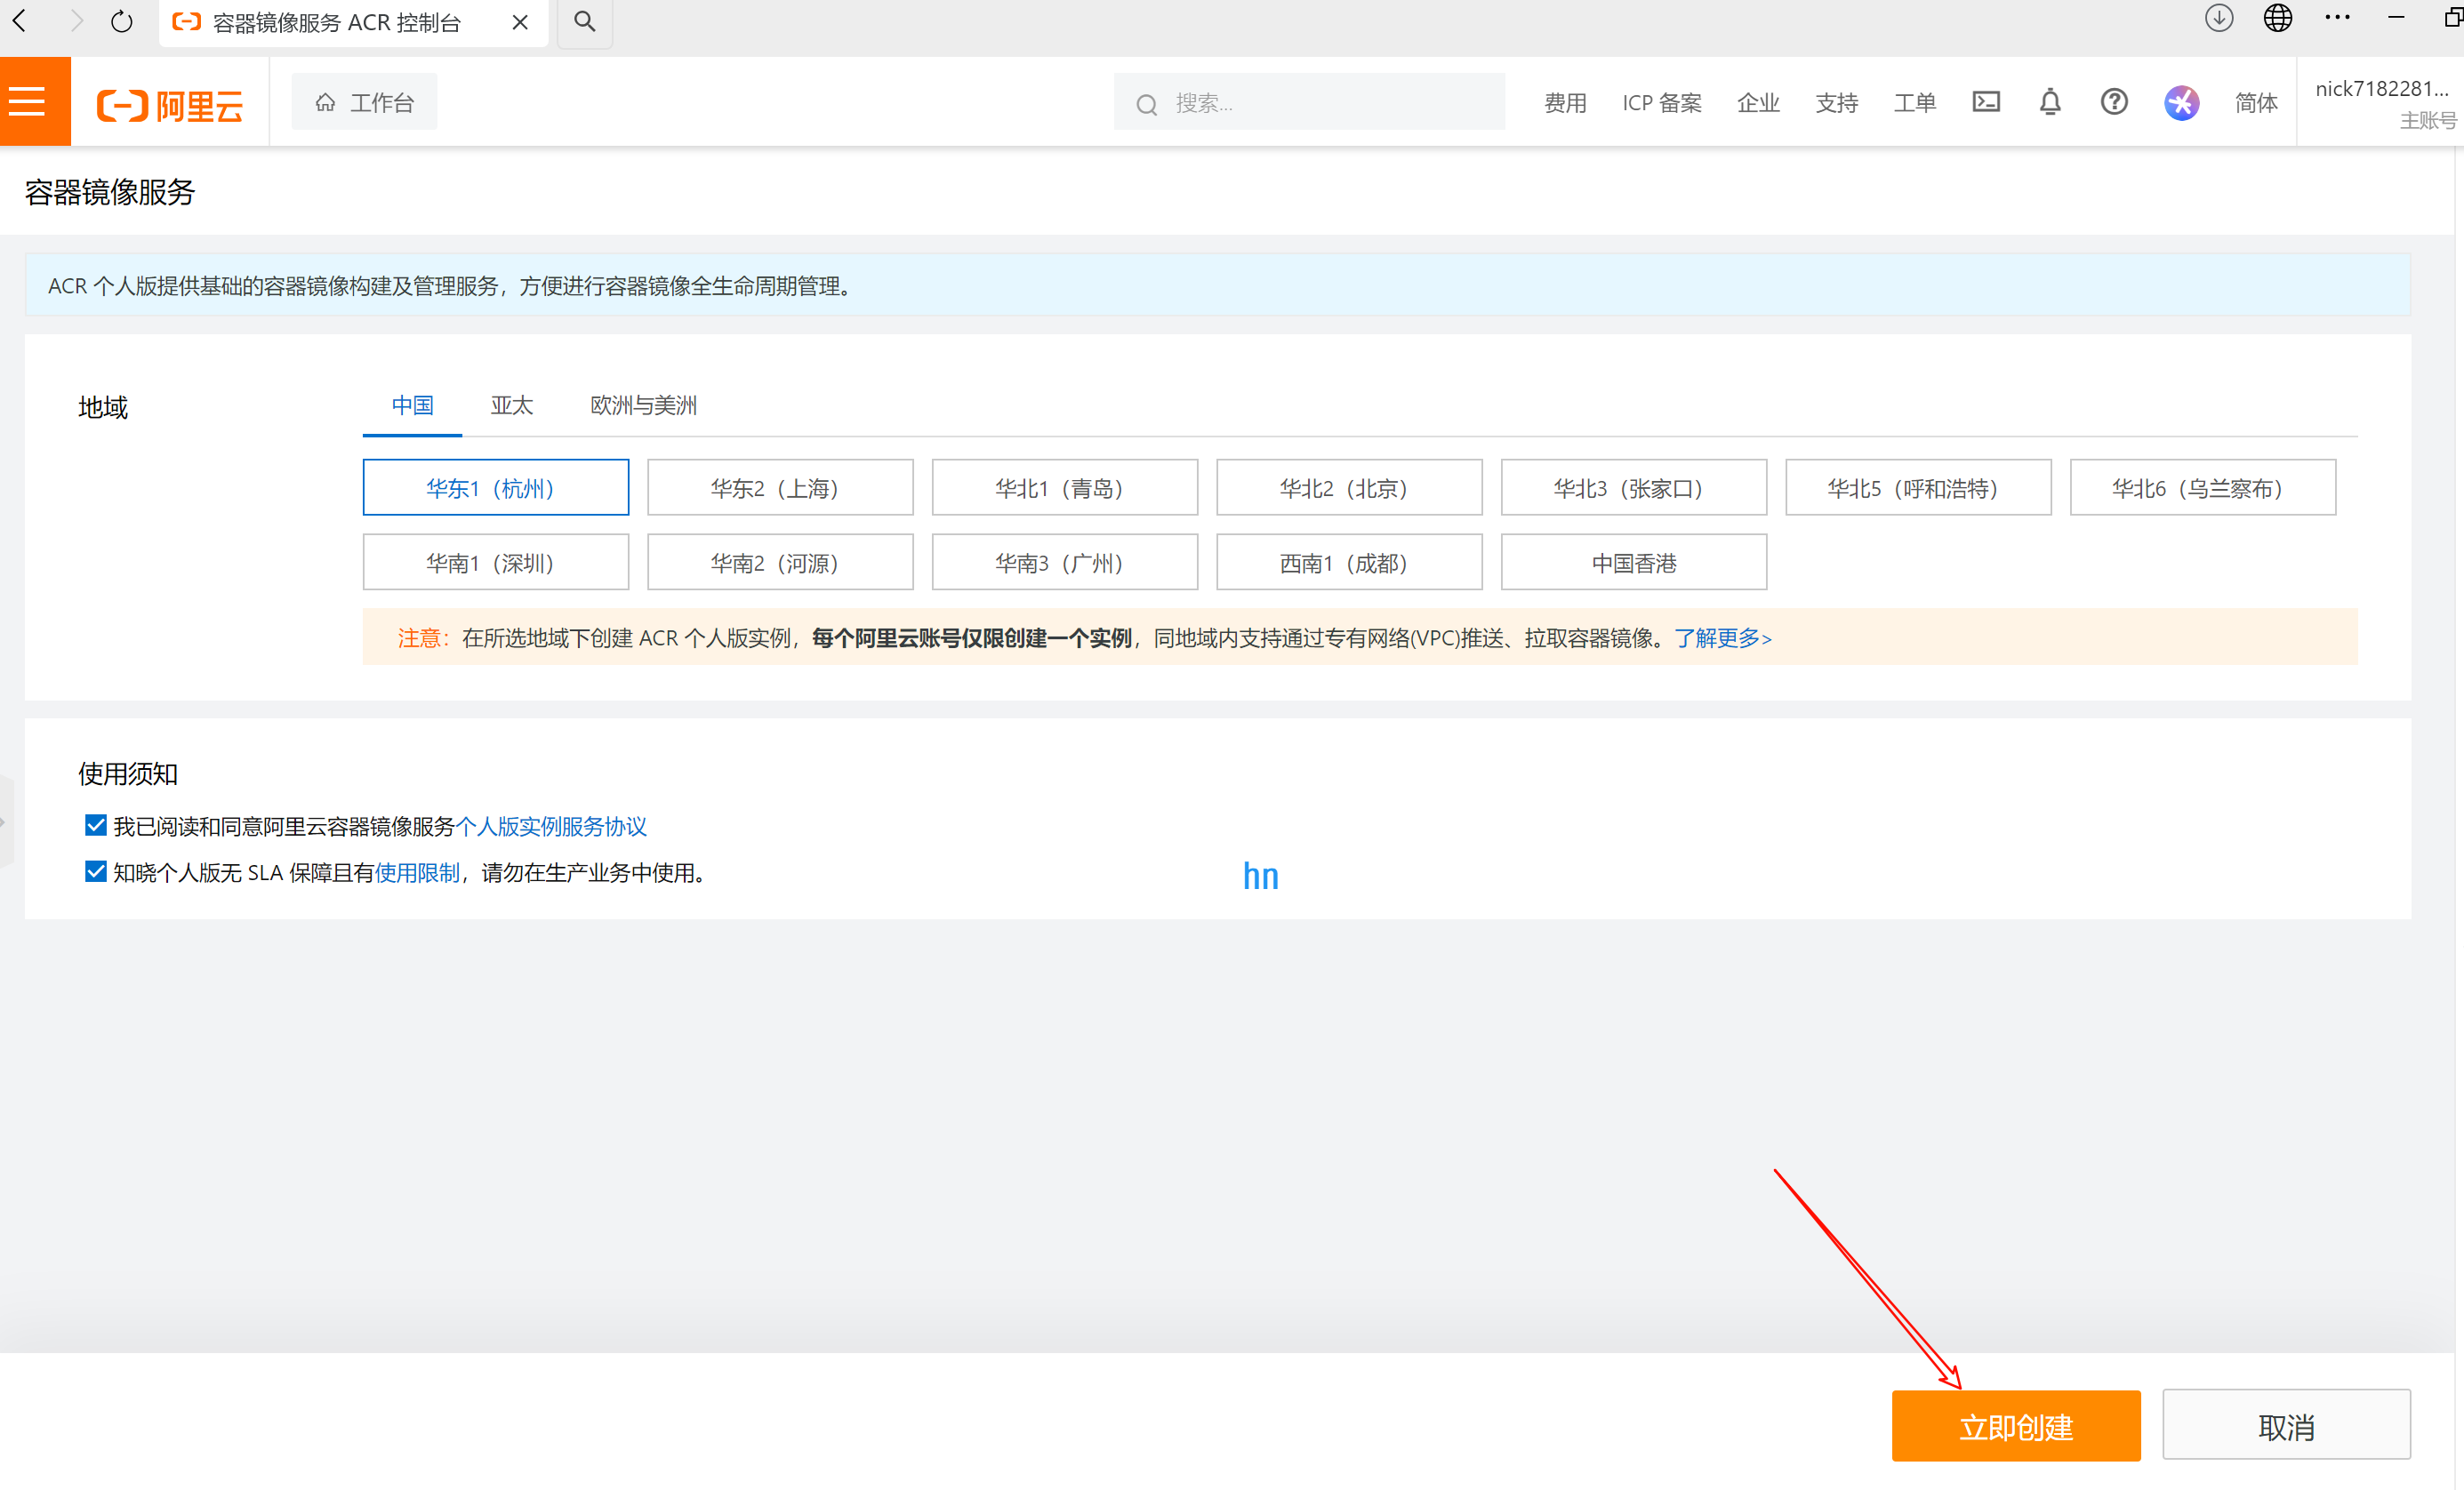Select the 华东2（上海）region option

780,488
